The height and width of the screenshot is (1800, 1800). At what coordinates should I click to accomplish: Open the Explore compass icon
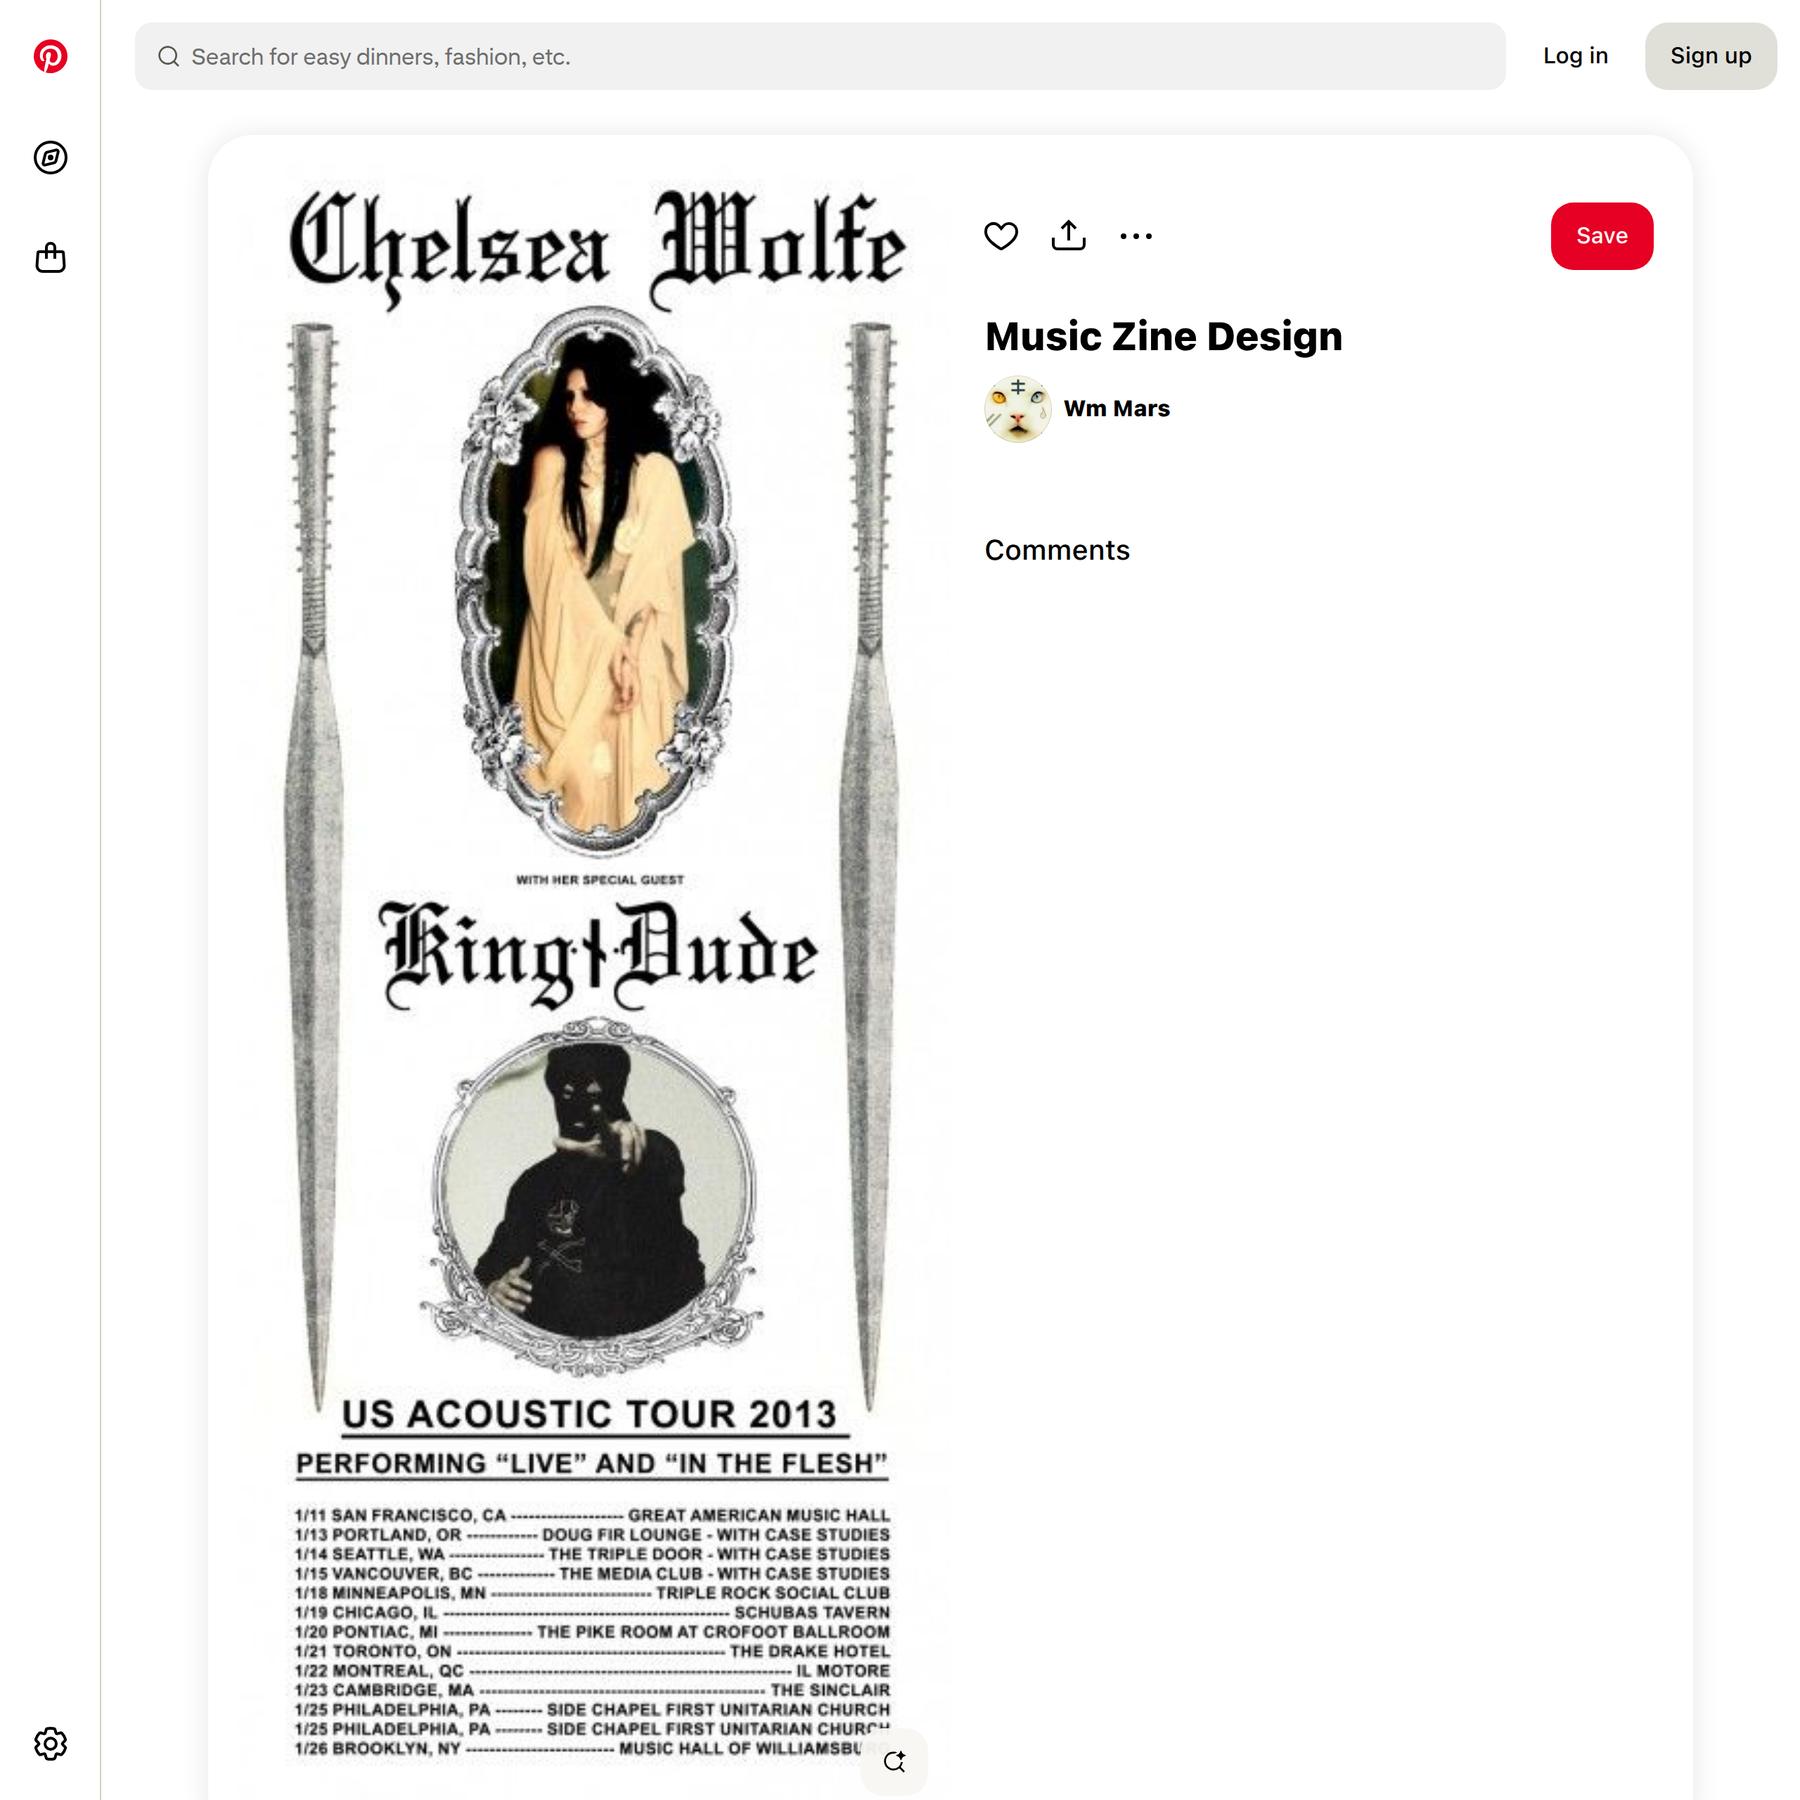pos(50,157)
